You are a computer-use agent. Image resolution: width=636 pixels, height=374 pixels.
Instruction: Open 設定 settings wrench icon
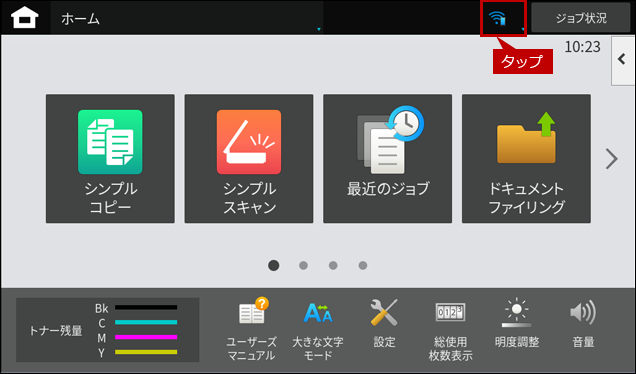point(384,323)
